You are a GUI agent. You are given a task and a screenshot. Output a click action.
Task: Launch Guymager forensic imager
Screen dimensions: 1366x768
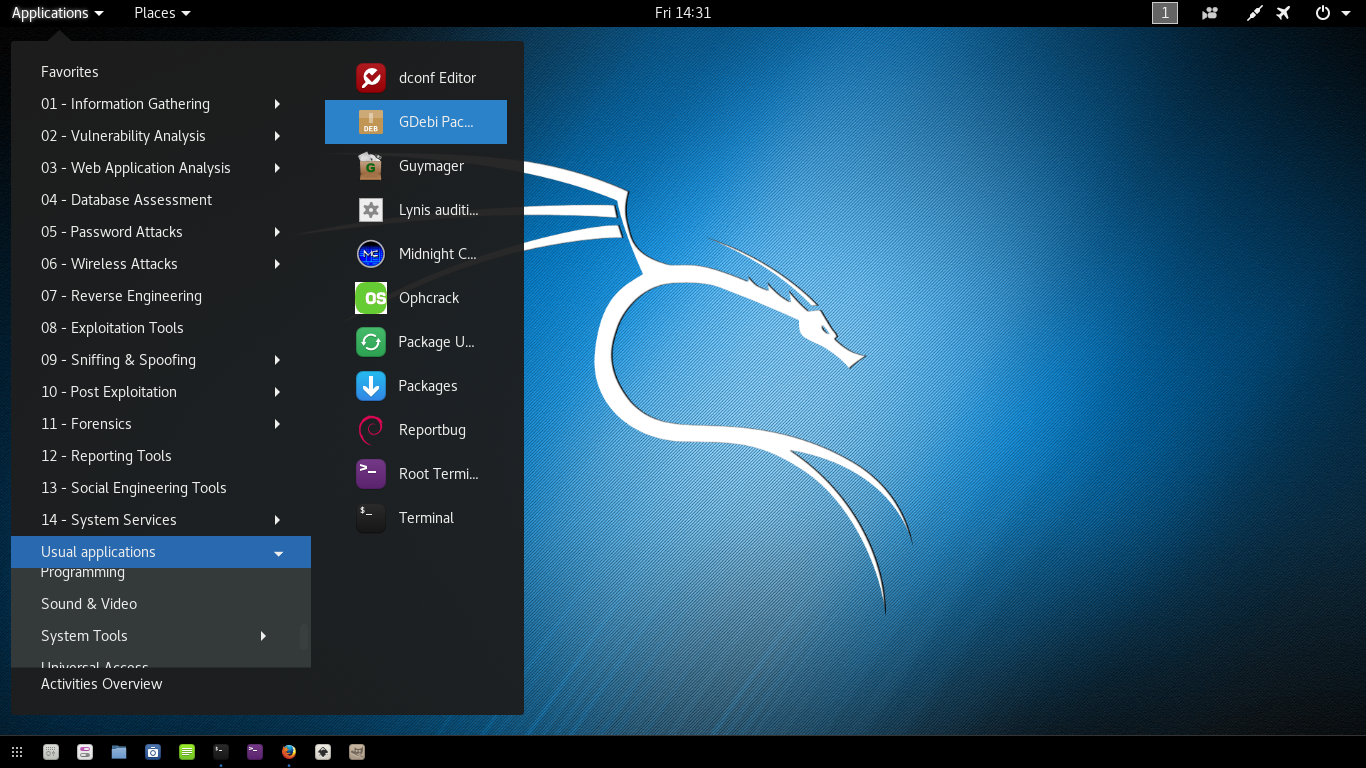tap(430, 166)
